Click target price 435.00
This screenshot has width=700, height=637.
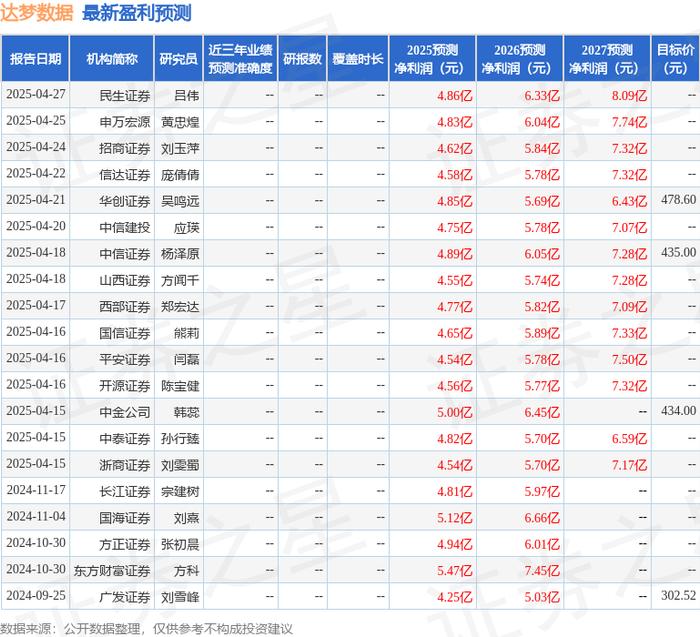click(679, 252)
